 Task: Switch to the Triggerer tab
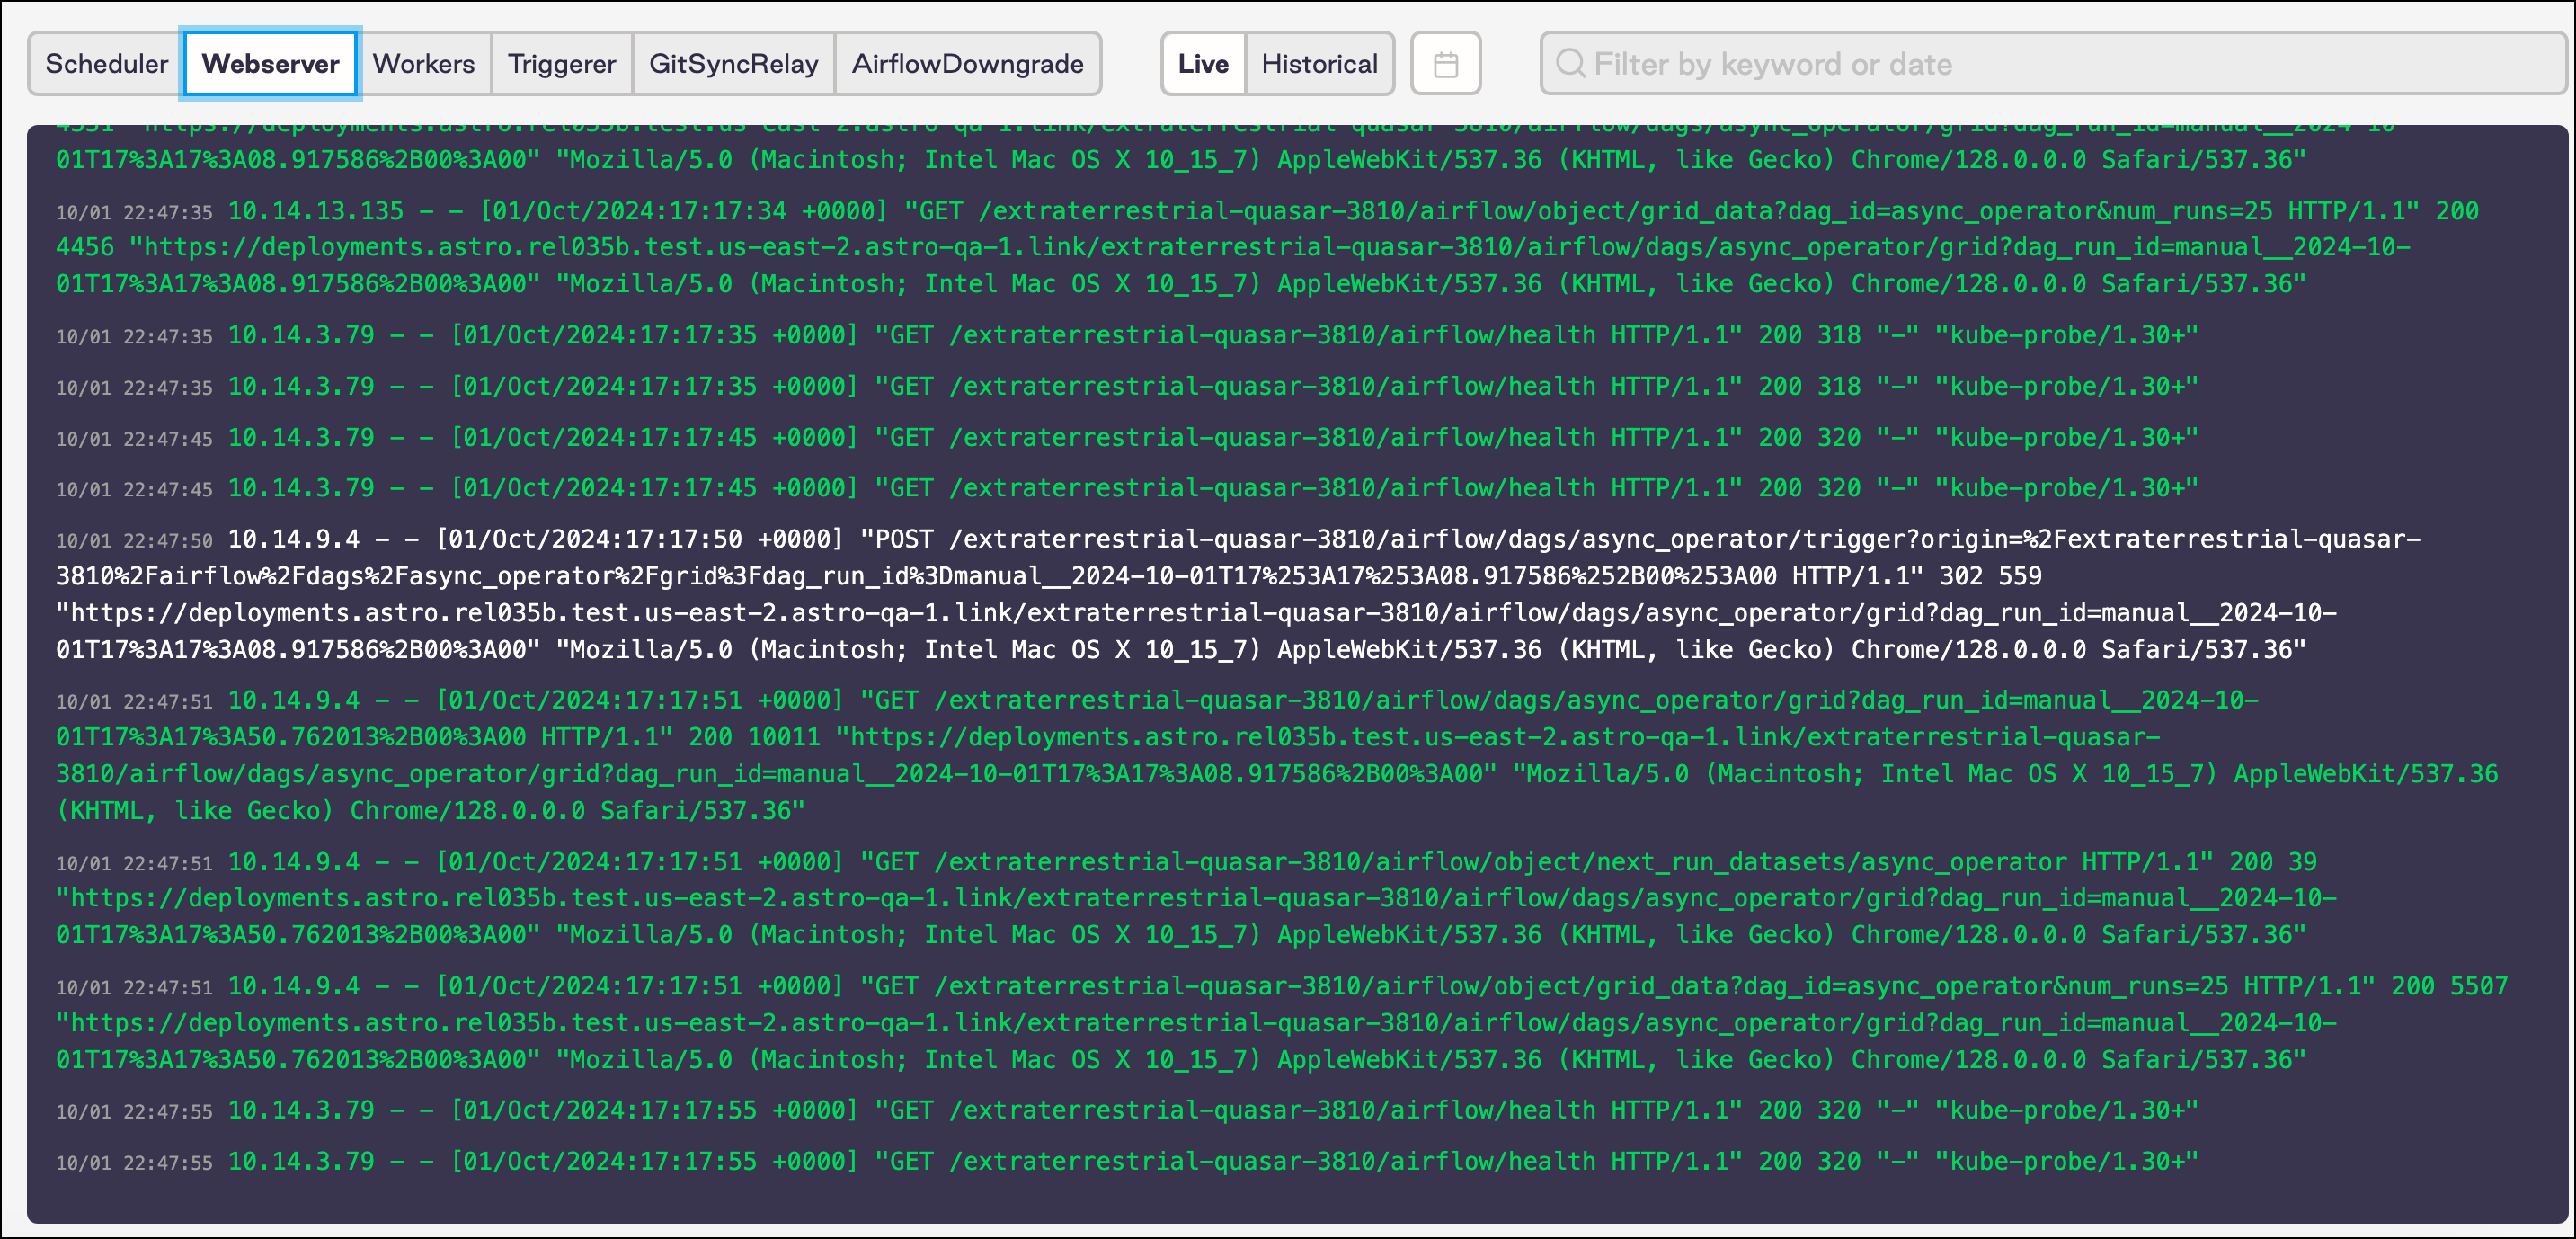562,64
